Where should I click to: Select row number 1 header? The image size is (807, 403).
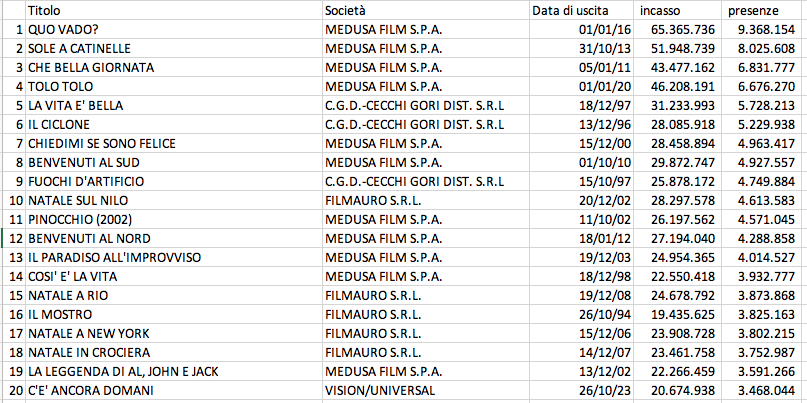(14, 29)
